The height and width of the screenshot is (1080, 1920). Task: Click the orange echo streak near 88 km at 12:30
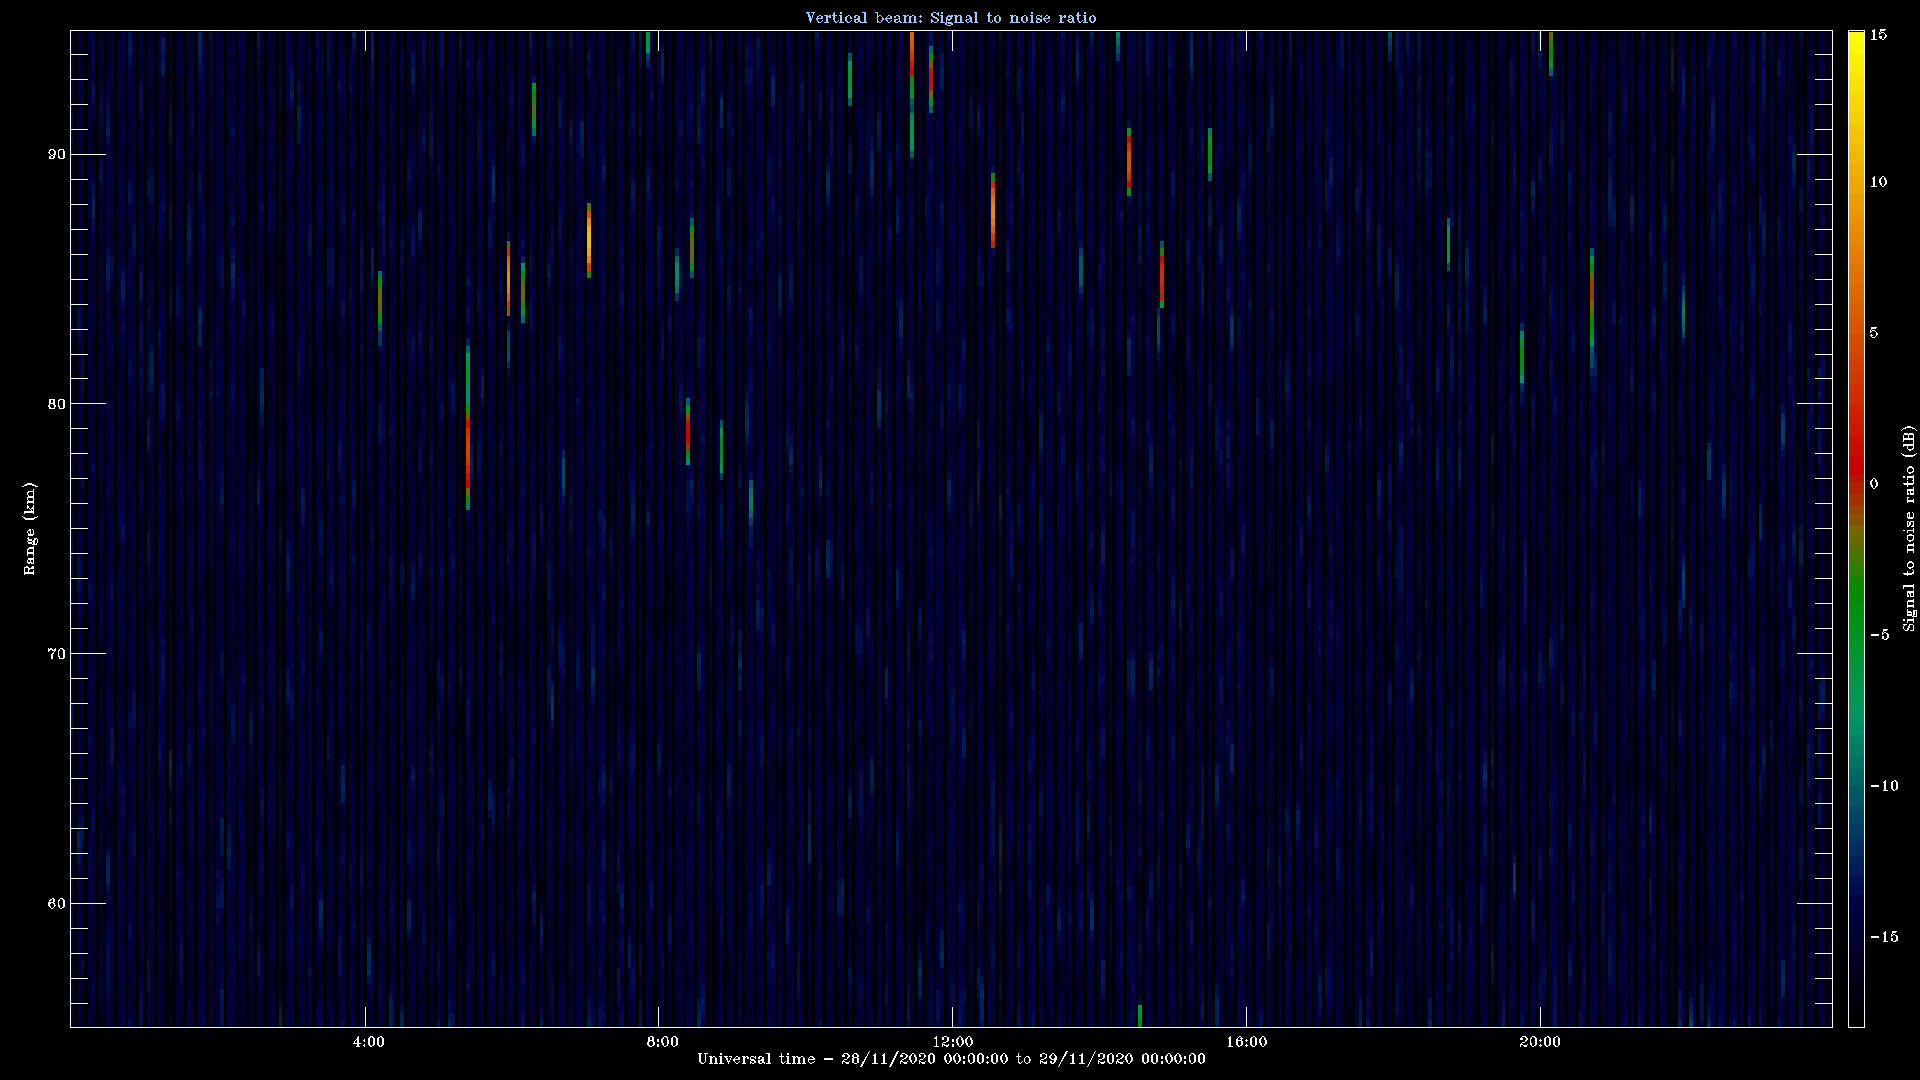click(993, 210)
